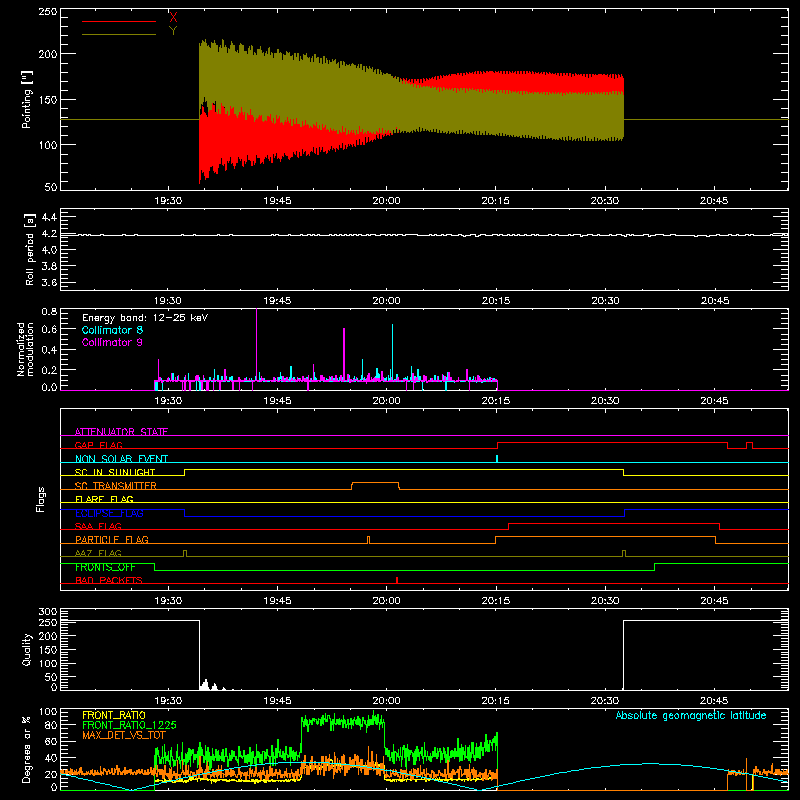Click the BAD_PACKETS red tick mark

coord(397,580)
